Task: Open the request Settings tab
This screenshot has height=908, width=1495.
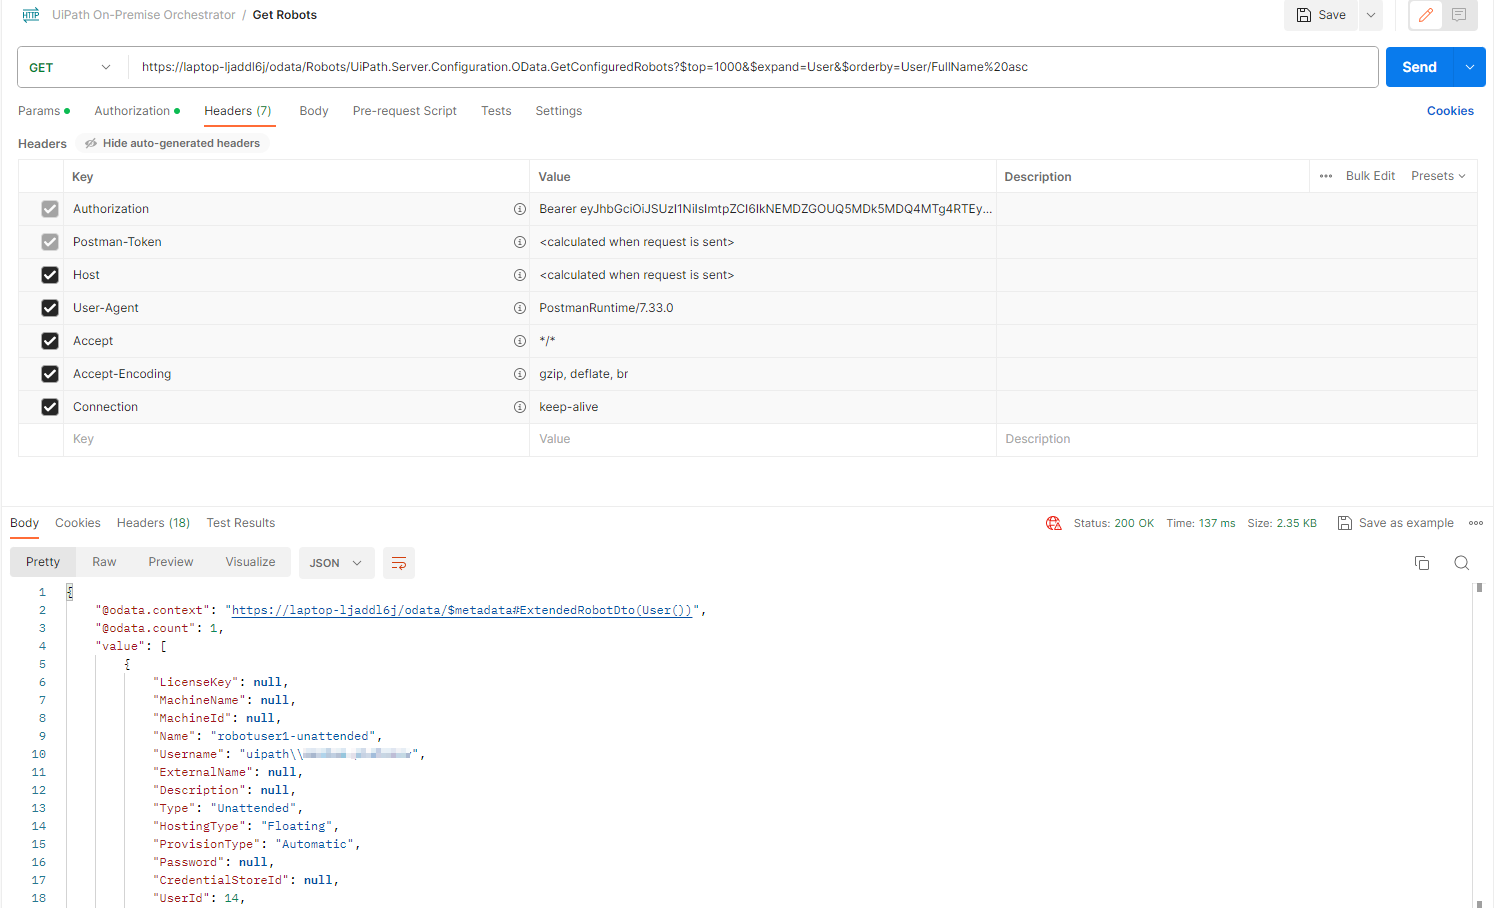Action: tap(559, 111)
